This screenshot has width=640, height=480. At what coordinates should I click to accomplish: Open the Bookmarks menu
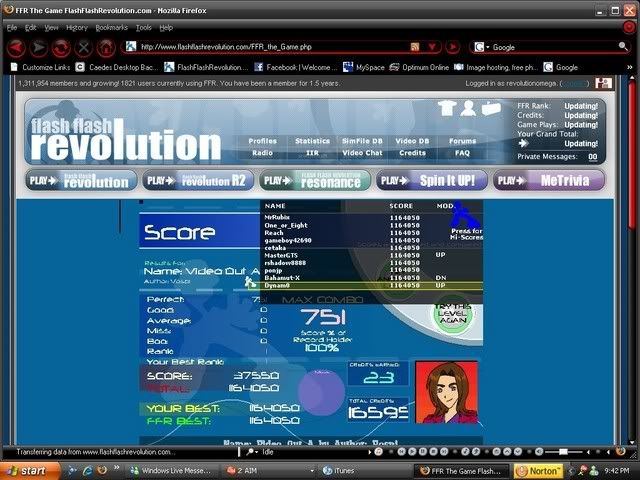pos(110,27)
